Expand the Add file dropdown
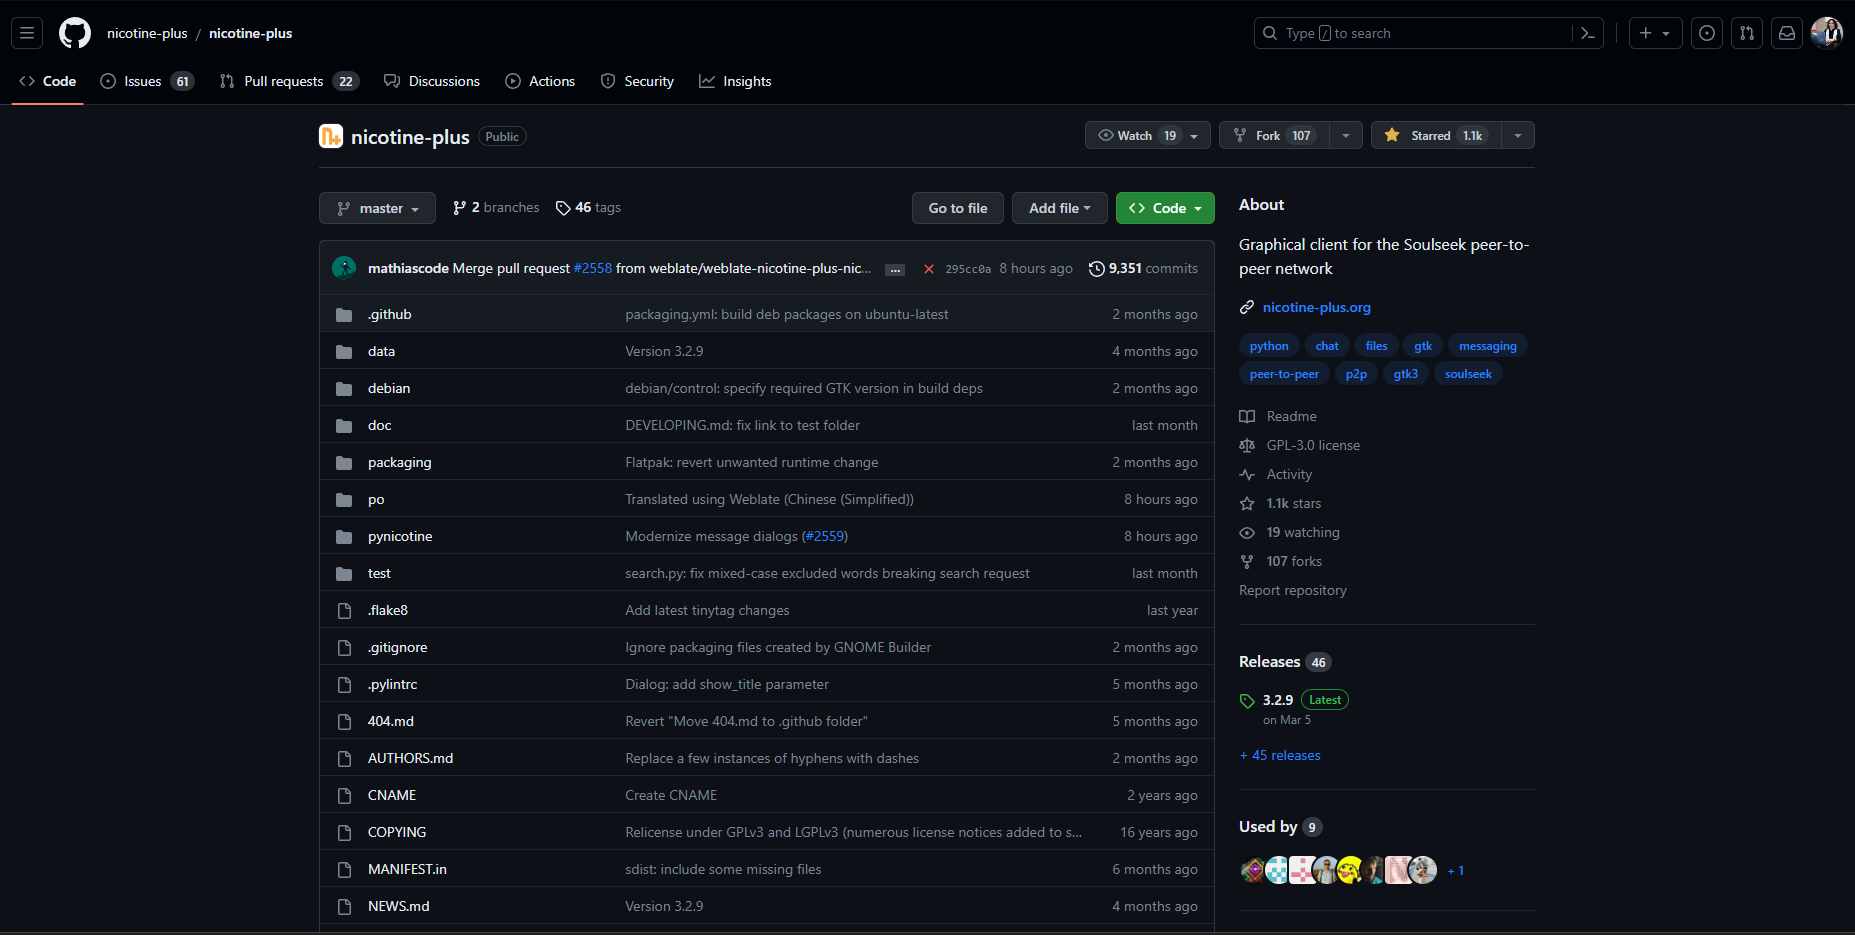1855x935 pixels. [1059, 208]
